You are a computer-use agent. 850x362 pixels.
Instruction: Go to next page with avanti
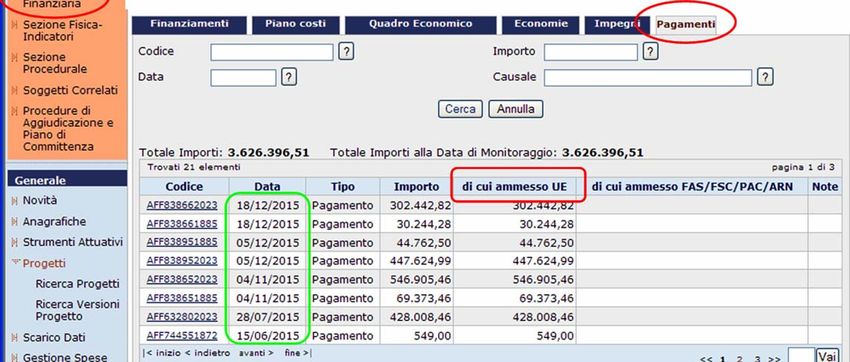[x=256, y=353]
